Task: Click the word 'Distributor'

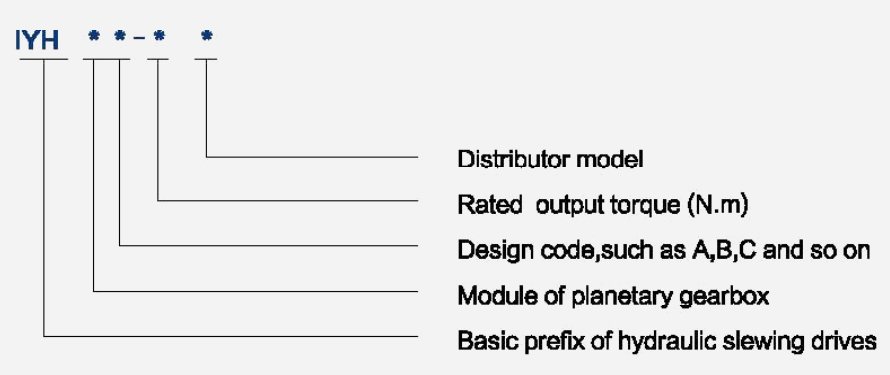Action: click(x=514, y=159)
